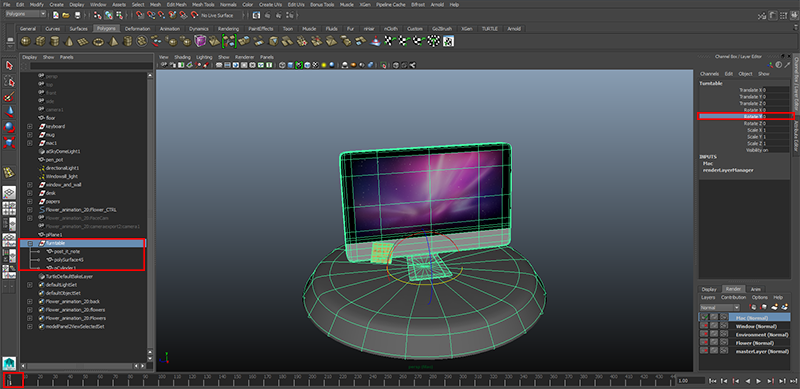Switch to the Rendering shelf tab
This screenshot has width=800, height=389.
[228, 29]
